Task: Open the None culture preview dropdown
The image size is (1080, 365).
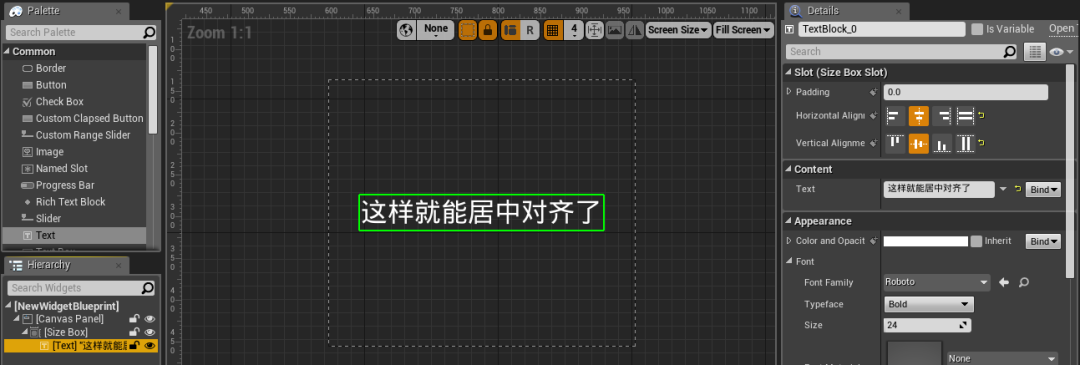Action: 436,30
